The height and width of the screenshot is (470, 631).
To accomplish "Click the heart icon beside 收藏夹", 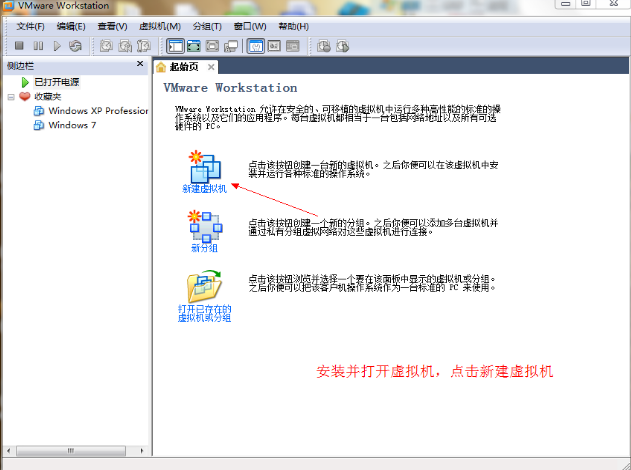I will 25,97.
